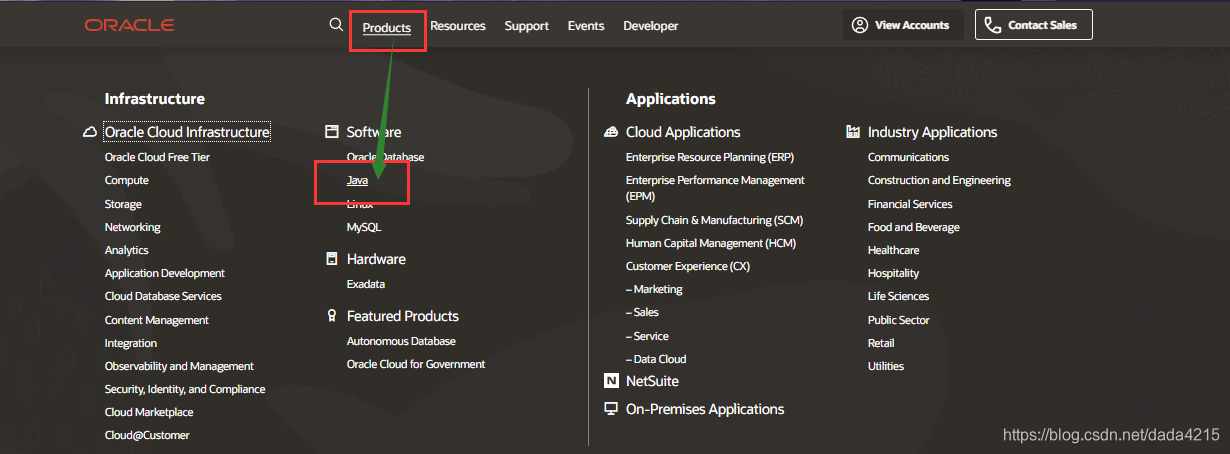This screenshot has height=454, width=1230.
Task: Click the user icon in View Accounts
Action: (x=860, y=25)
